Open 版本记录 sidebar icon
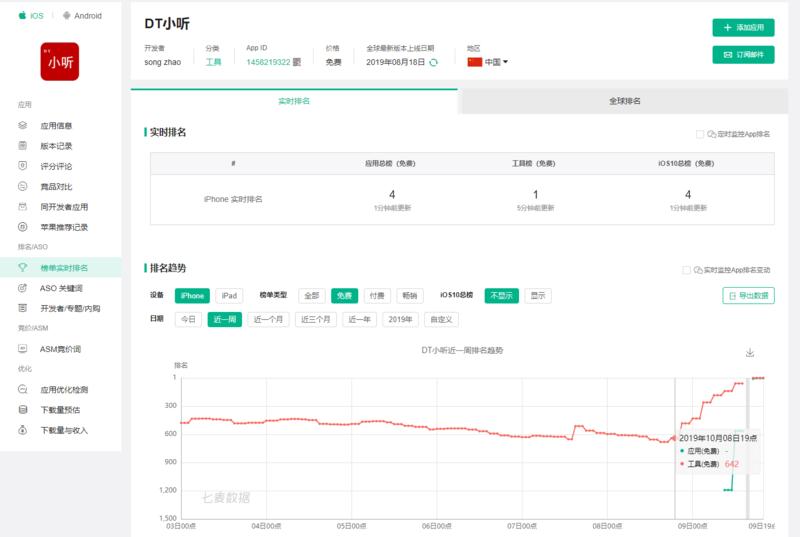The image size is (800, 537). click(x=22, y=146)
